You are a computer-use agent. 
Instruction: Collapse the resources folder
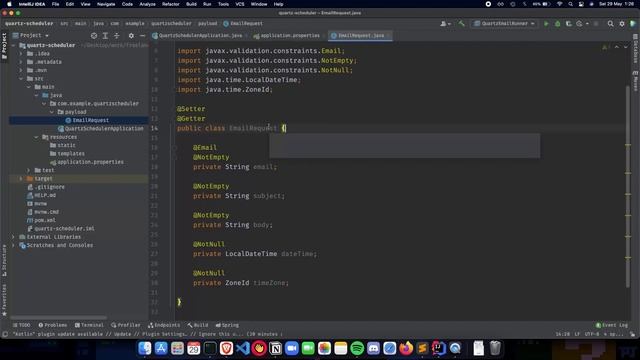point(36,137)
